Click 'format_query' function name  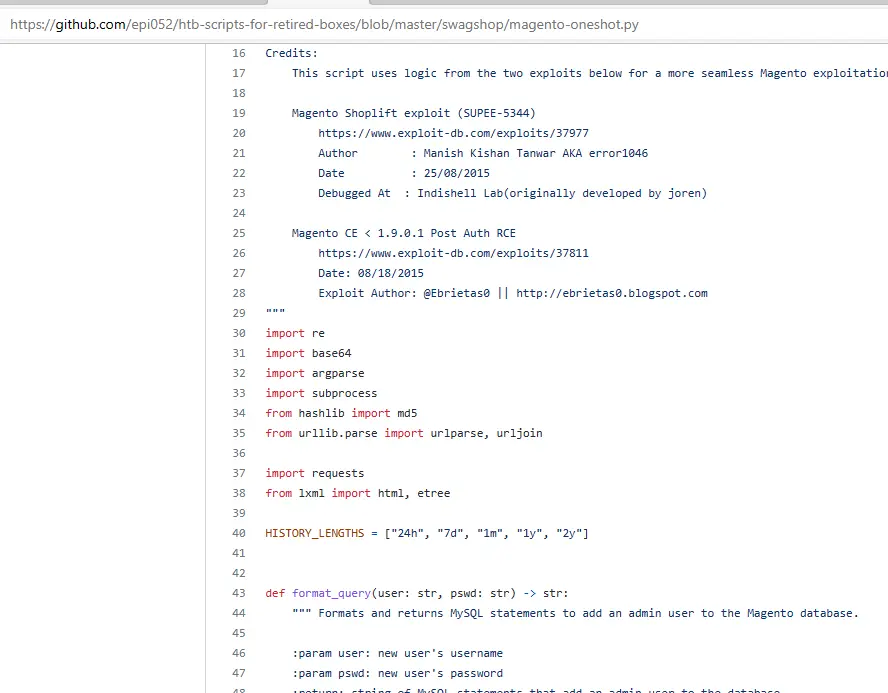pyautogui.click(x=331, y=593)
